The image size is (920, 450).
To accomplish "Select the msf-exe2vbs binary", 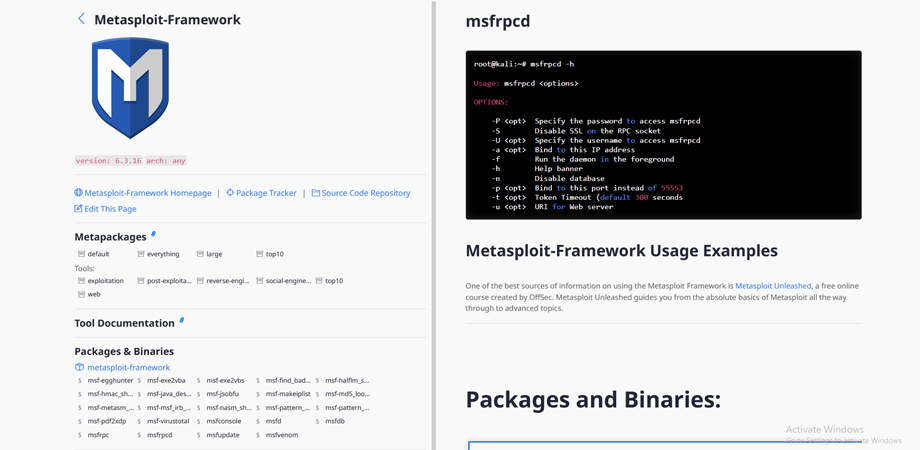I will (x=225, y=380).
